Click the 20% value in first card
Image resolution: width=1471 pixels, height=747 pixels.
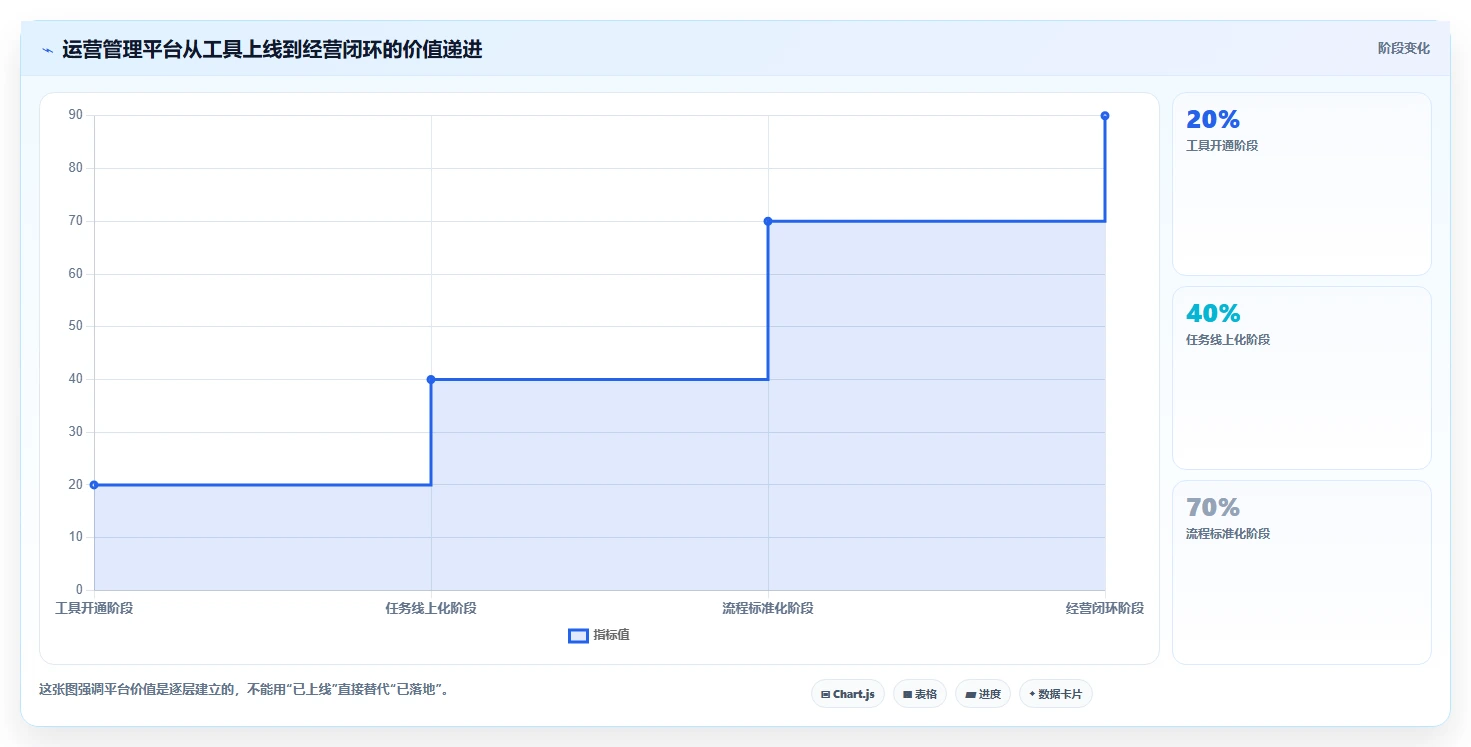pos(1213,119)
